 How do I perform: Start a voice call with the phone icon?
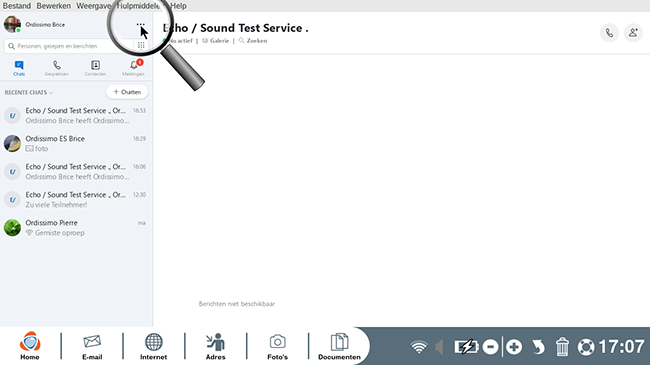(x=609, y=33)
